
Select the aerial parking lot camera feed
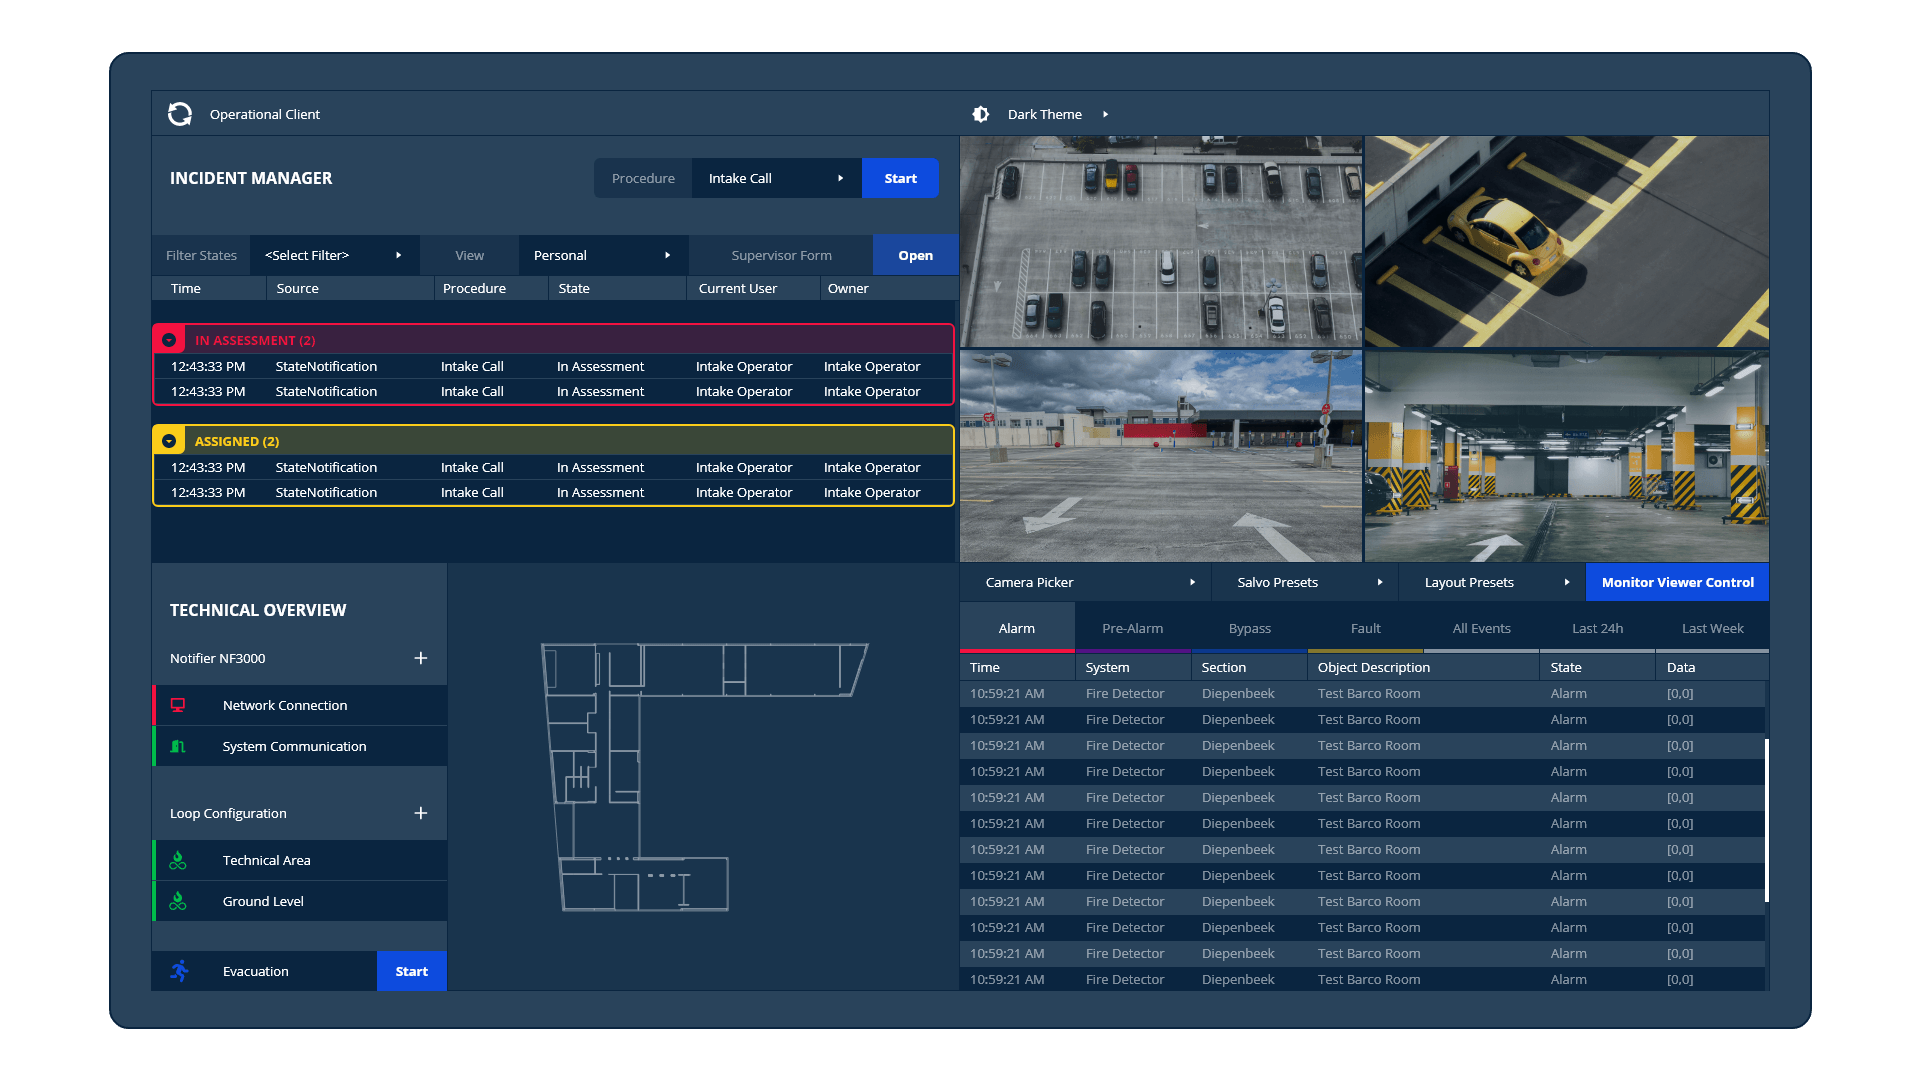tap(1161, 241)
